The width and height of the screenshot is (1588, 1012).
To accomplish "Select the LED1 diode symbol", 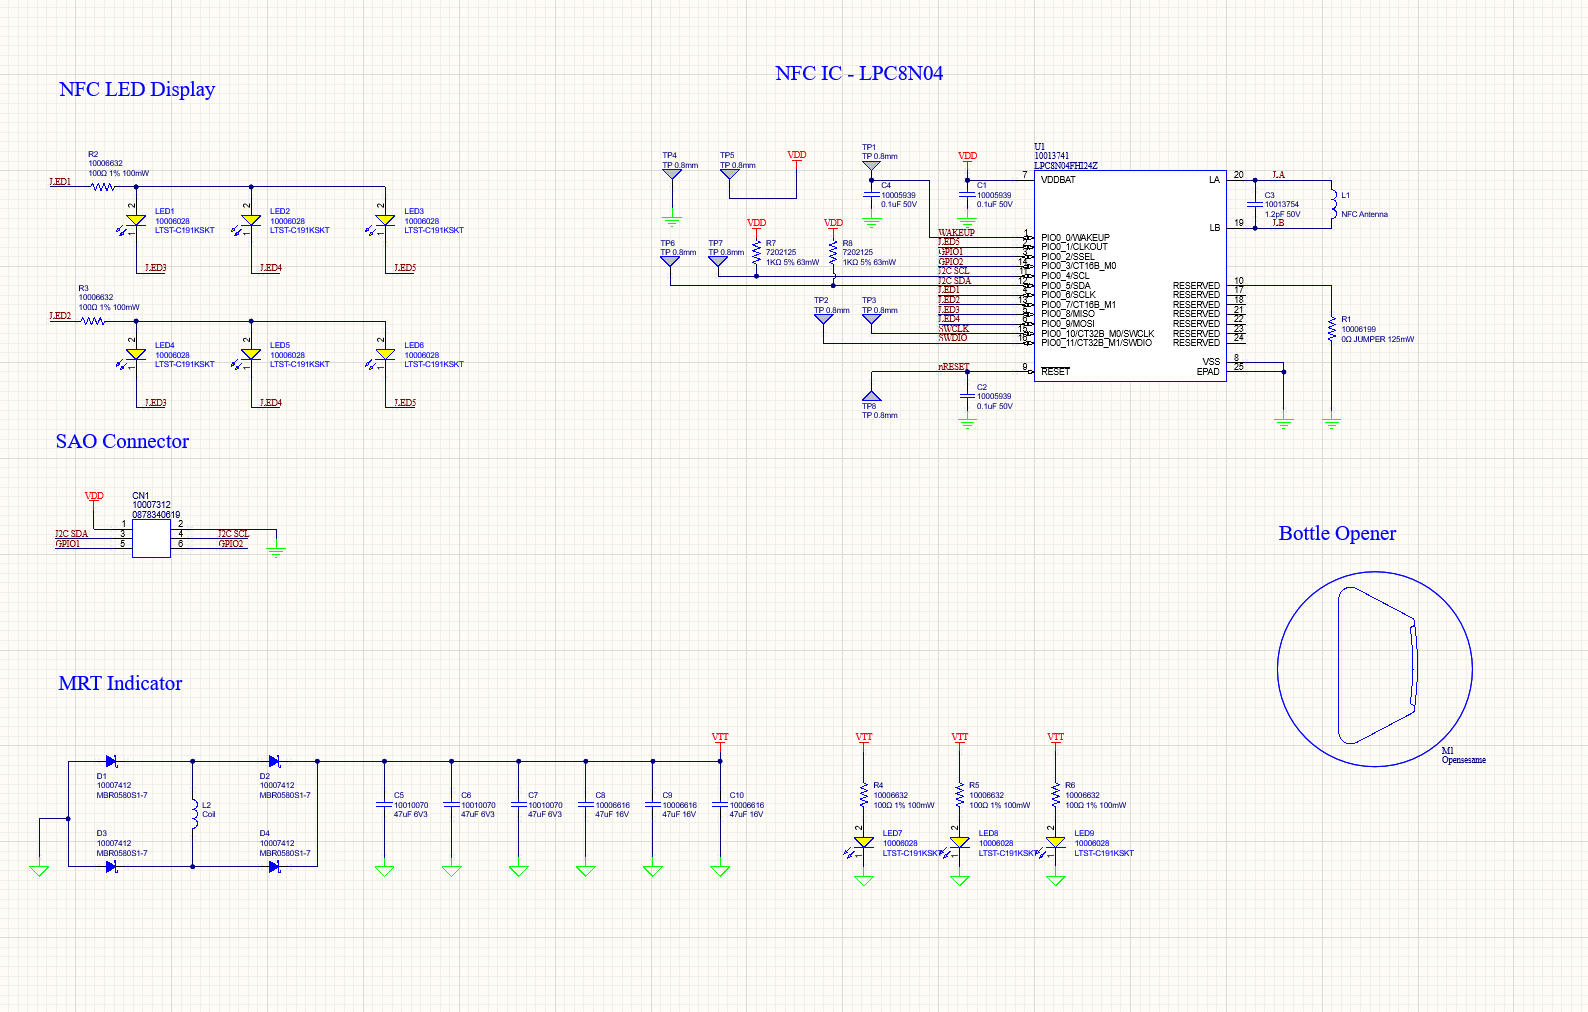I will tap(136, 220).
